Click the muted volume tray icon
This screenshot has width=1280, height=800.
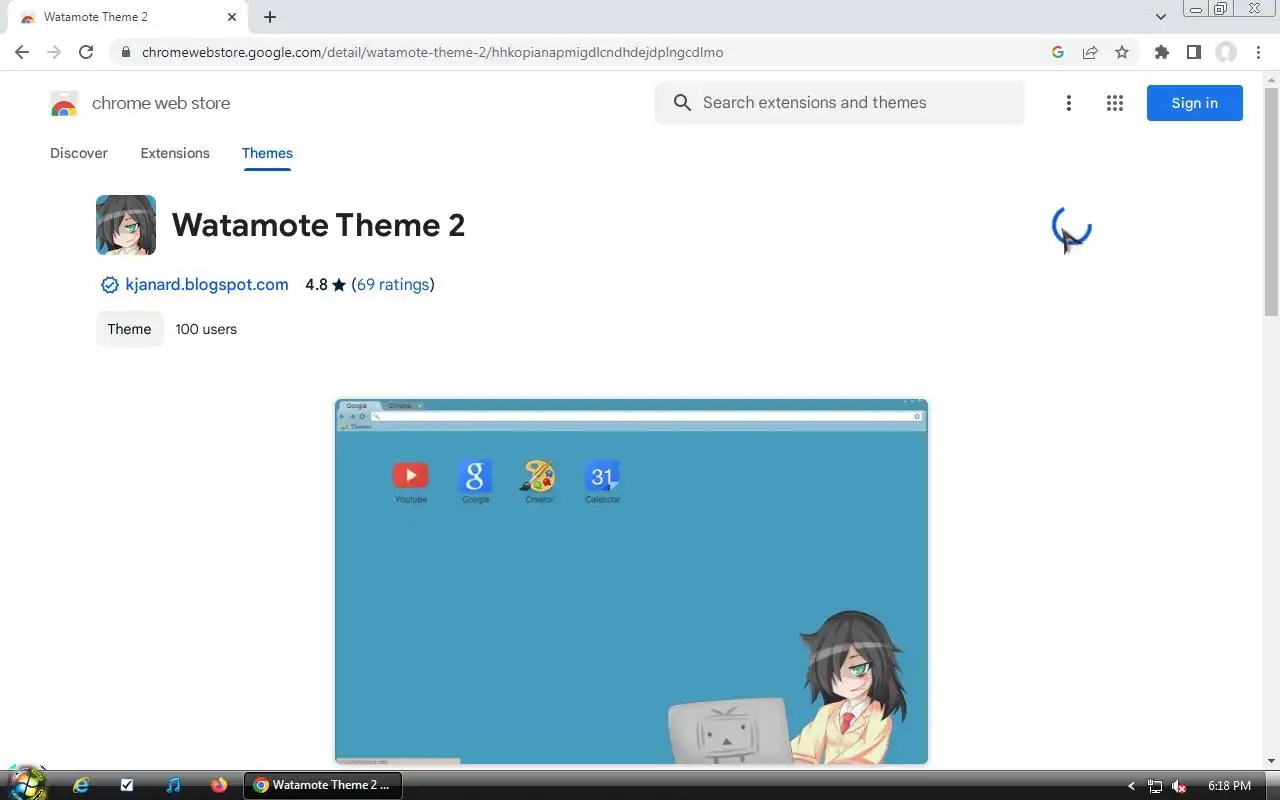click(1179, 786)
